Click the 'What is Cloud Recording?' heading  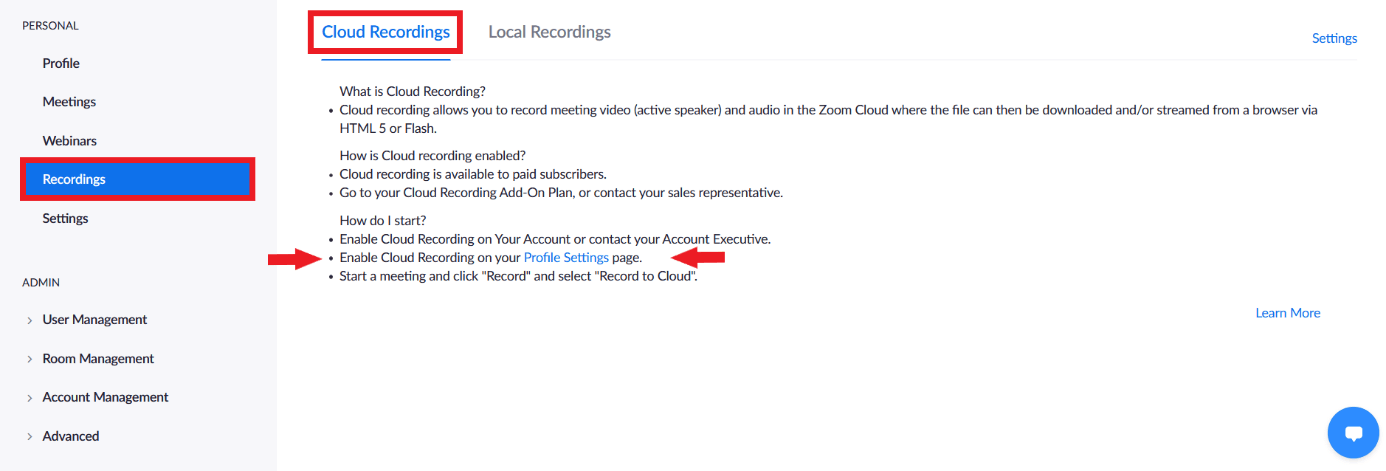tap(412, 92)
